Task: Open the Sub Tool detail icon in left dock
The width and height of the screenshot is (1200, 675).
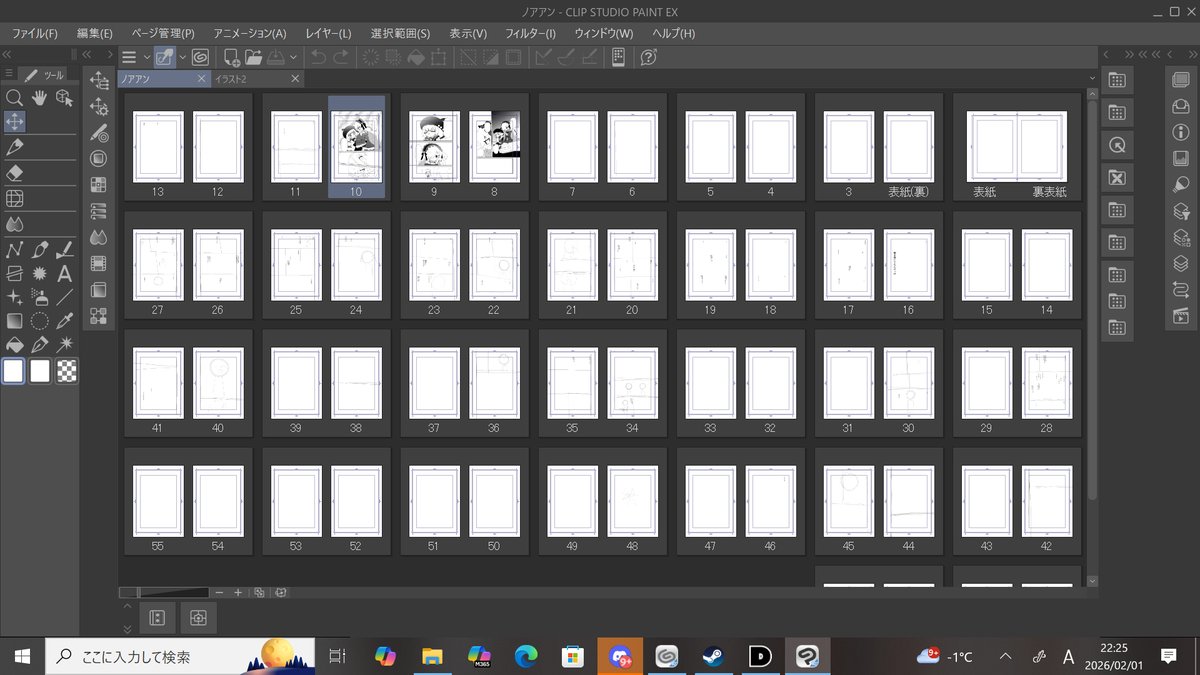Action: [98, 106]
